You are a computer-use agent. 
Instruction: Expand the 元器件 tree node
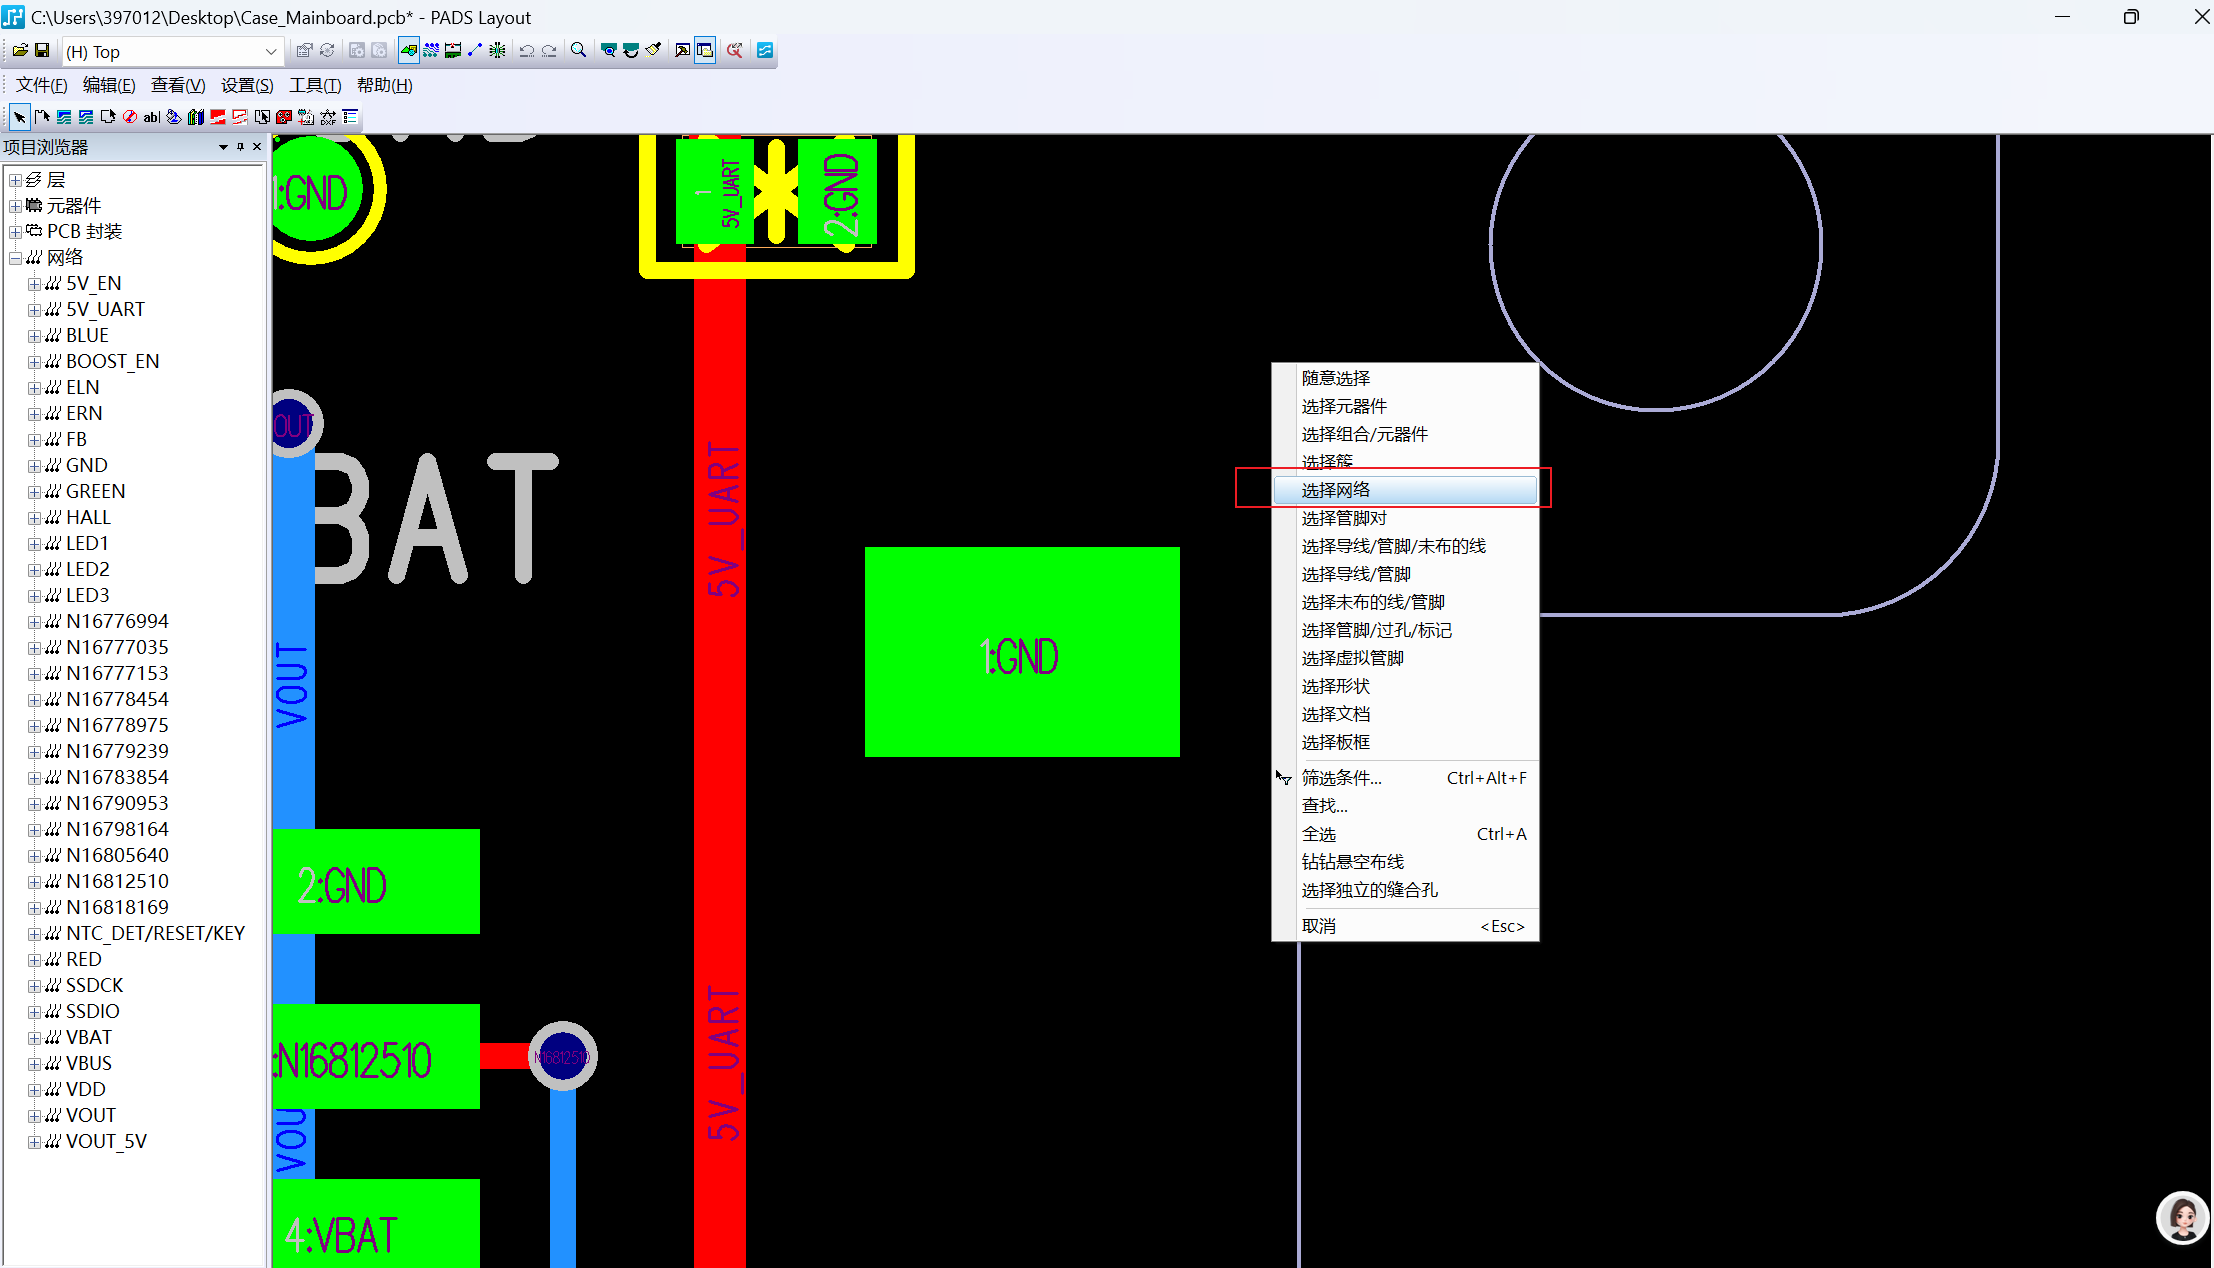coord(15,206)
